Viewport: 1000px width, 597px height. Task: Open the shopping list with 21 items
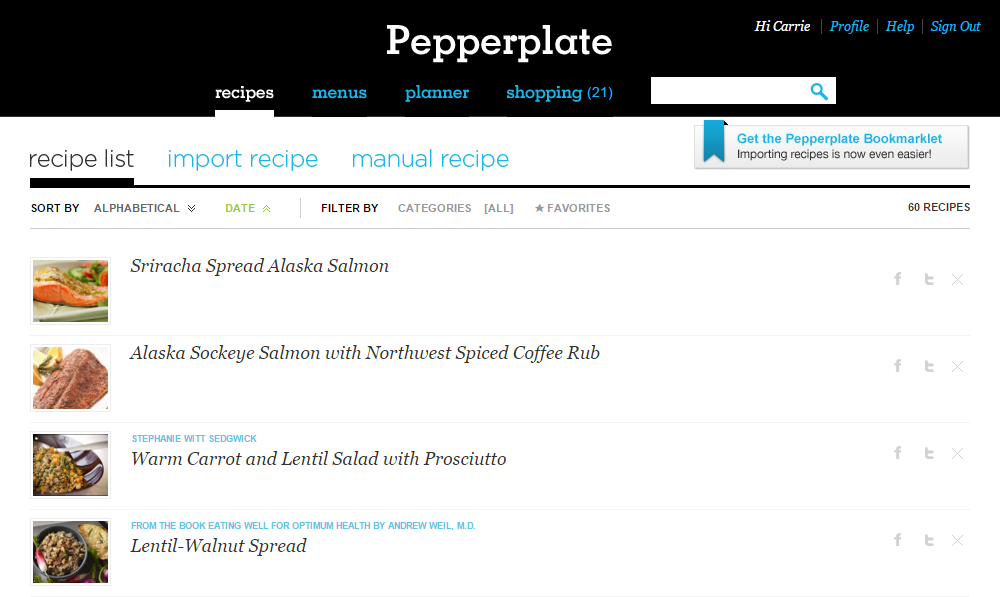(x=559, y=93)
